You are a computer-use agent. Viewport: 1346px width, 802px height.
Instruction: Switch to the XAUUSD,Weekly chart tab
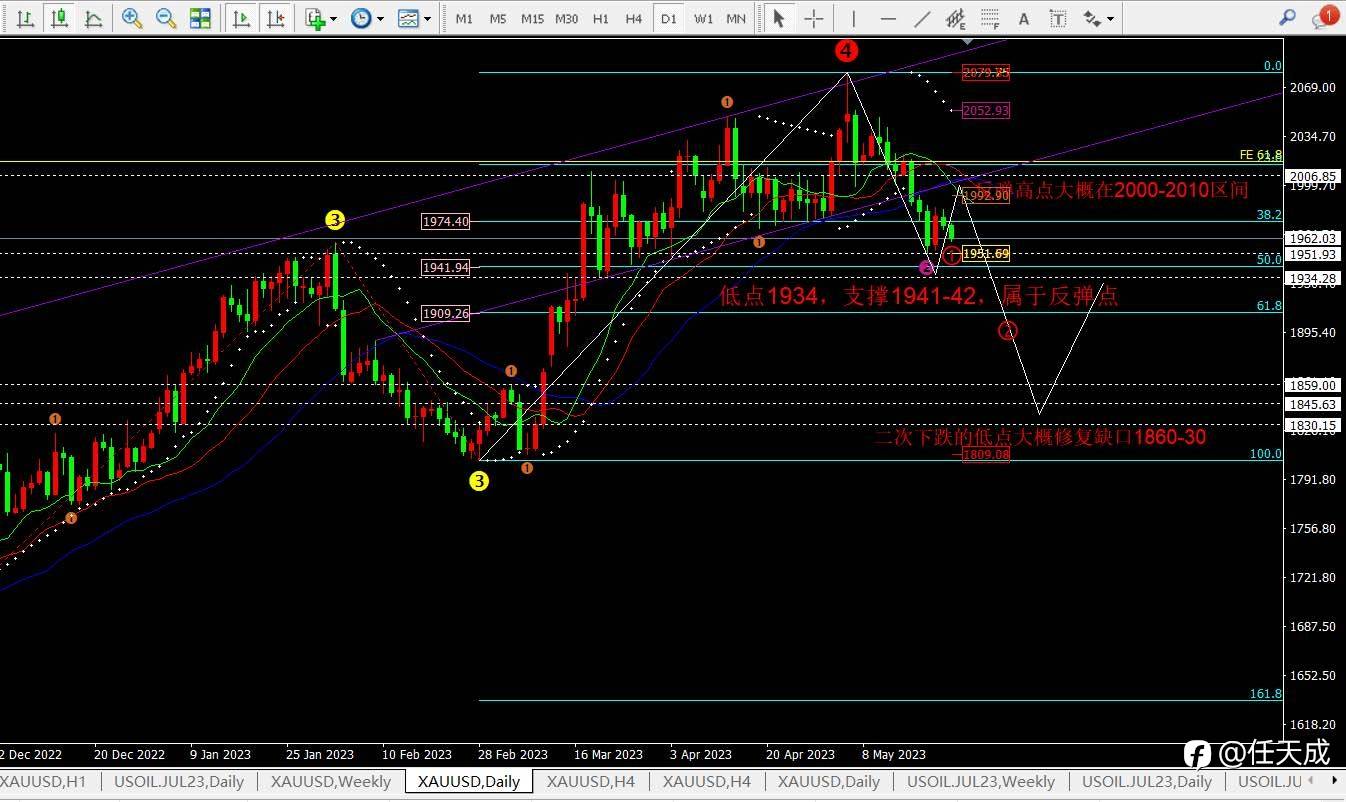click(x=331, y=781)
